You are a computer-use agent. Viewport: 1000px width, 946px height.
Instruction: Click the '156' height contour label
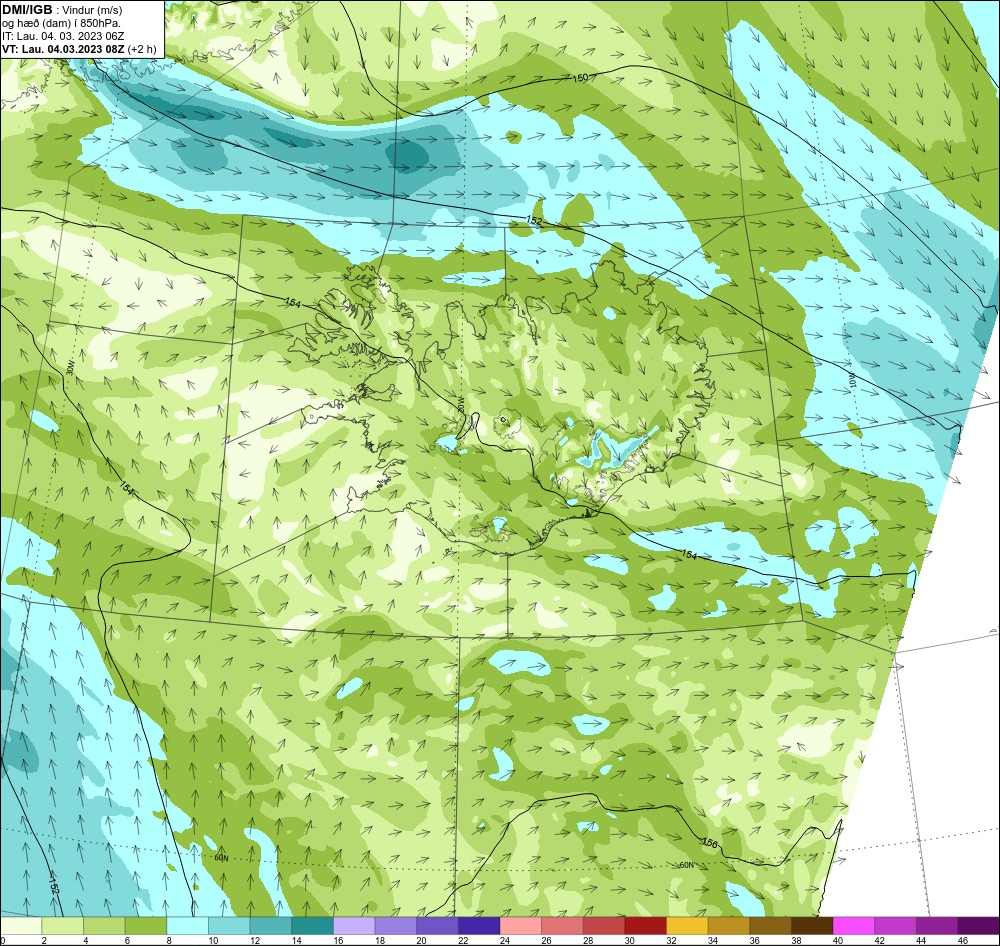[x=710, y=843]
